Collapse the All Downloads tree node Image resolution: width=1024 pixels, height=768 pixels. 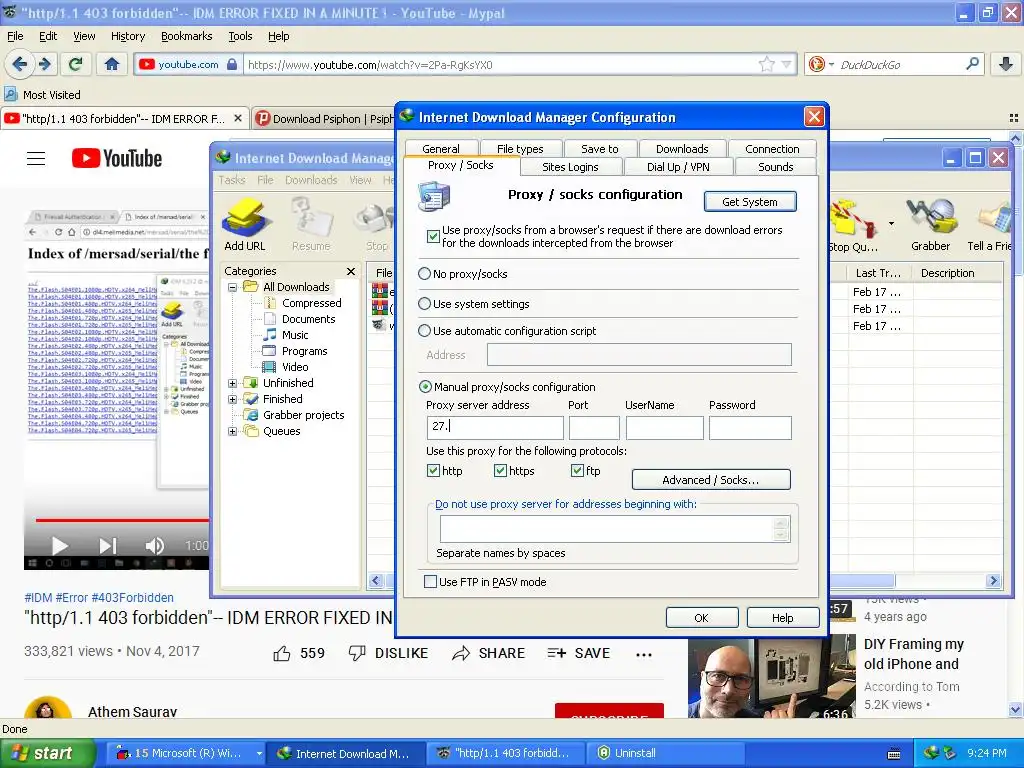[x=232, y=287]
